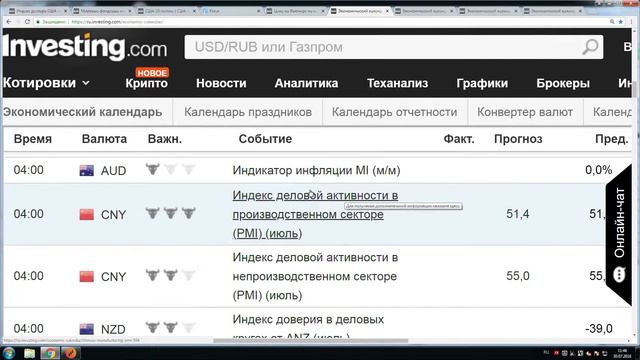
Task: Open the Новости menu item
Action: 221,83
